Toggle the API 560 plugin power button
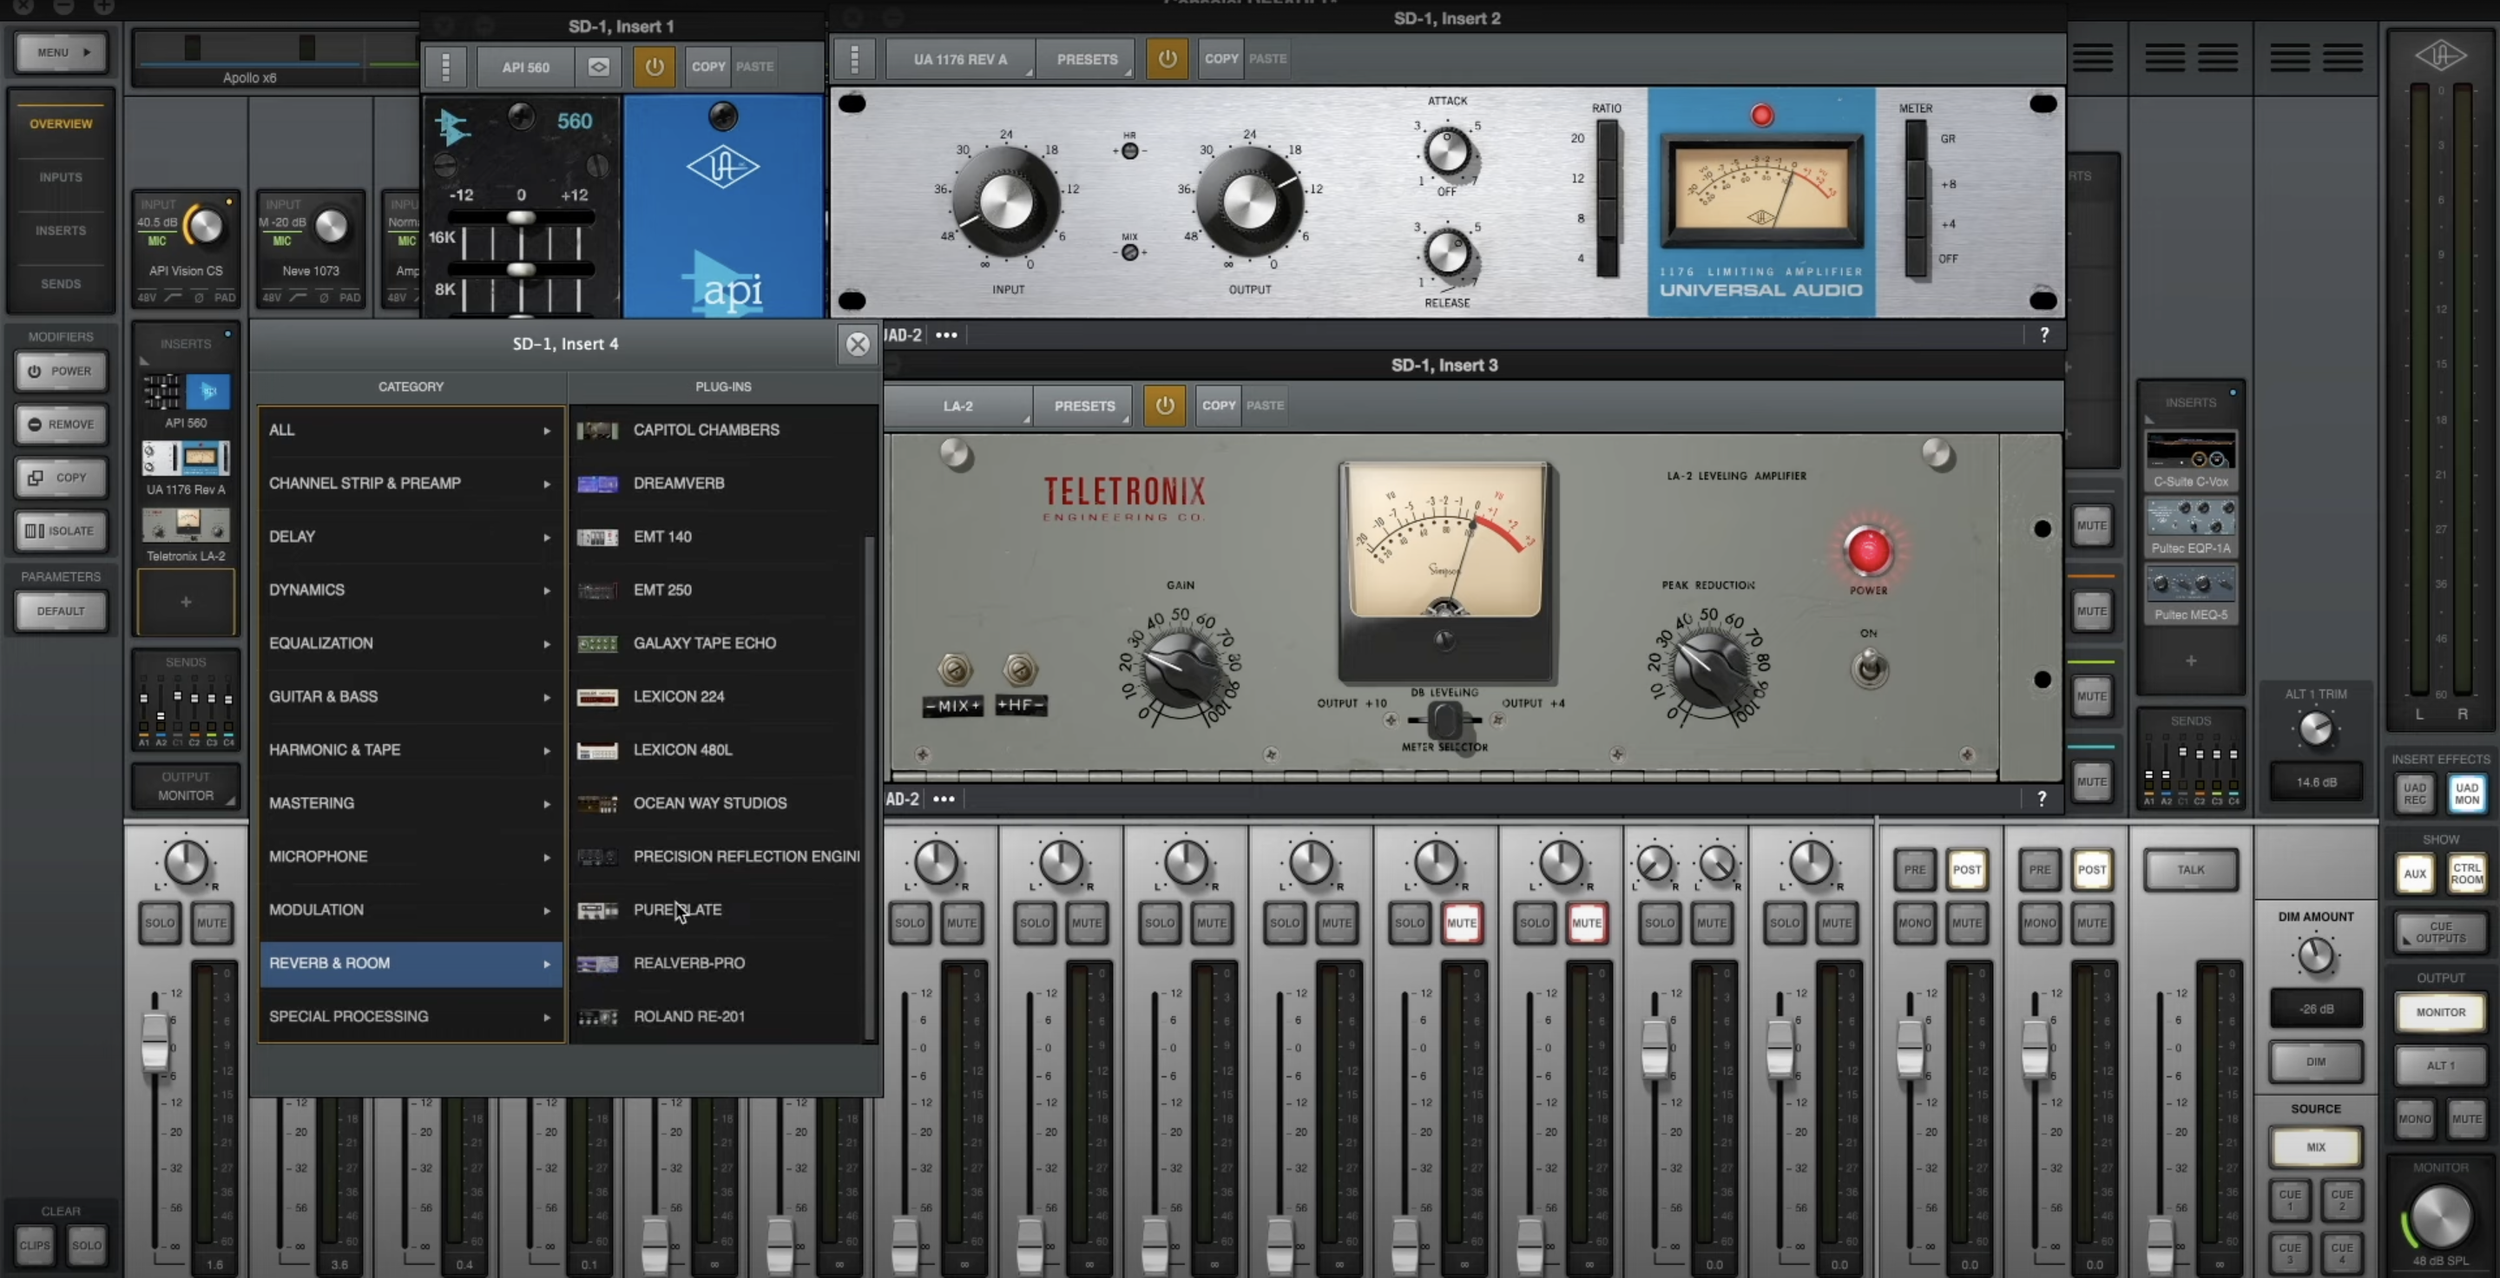This screenshot has width=2500, height=1278. pyautogui.click(x=654, y=67)
